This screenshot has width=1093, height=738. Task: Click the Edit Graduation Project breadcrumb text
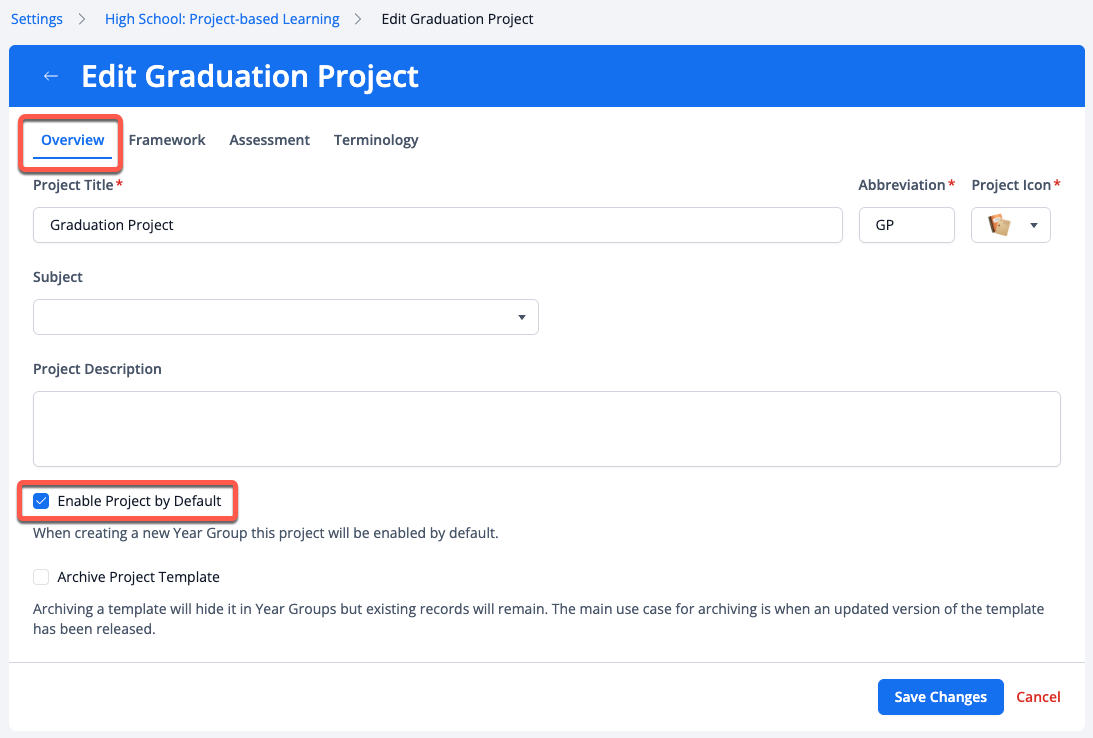coord(457,19)
